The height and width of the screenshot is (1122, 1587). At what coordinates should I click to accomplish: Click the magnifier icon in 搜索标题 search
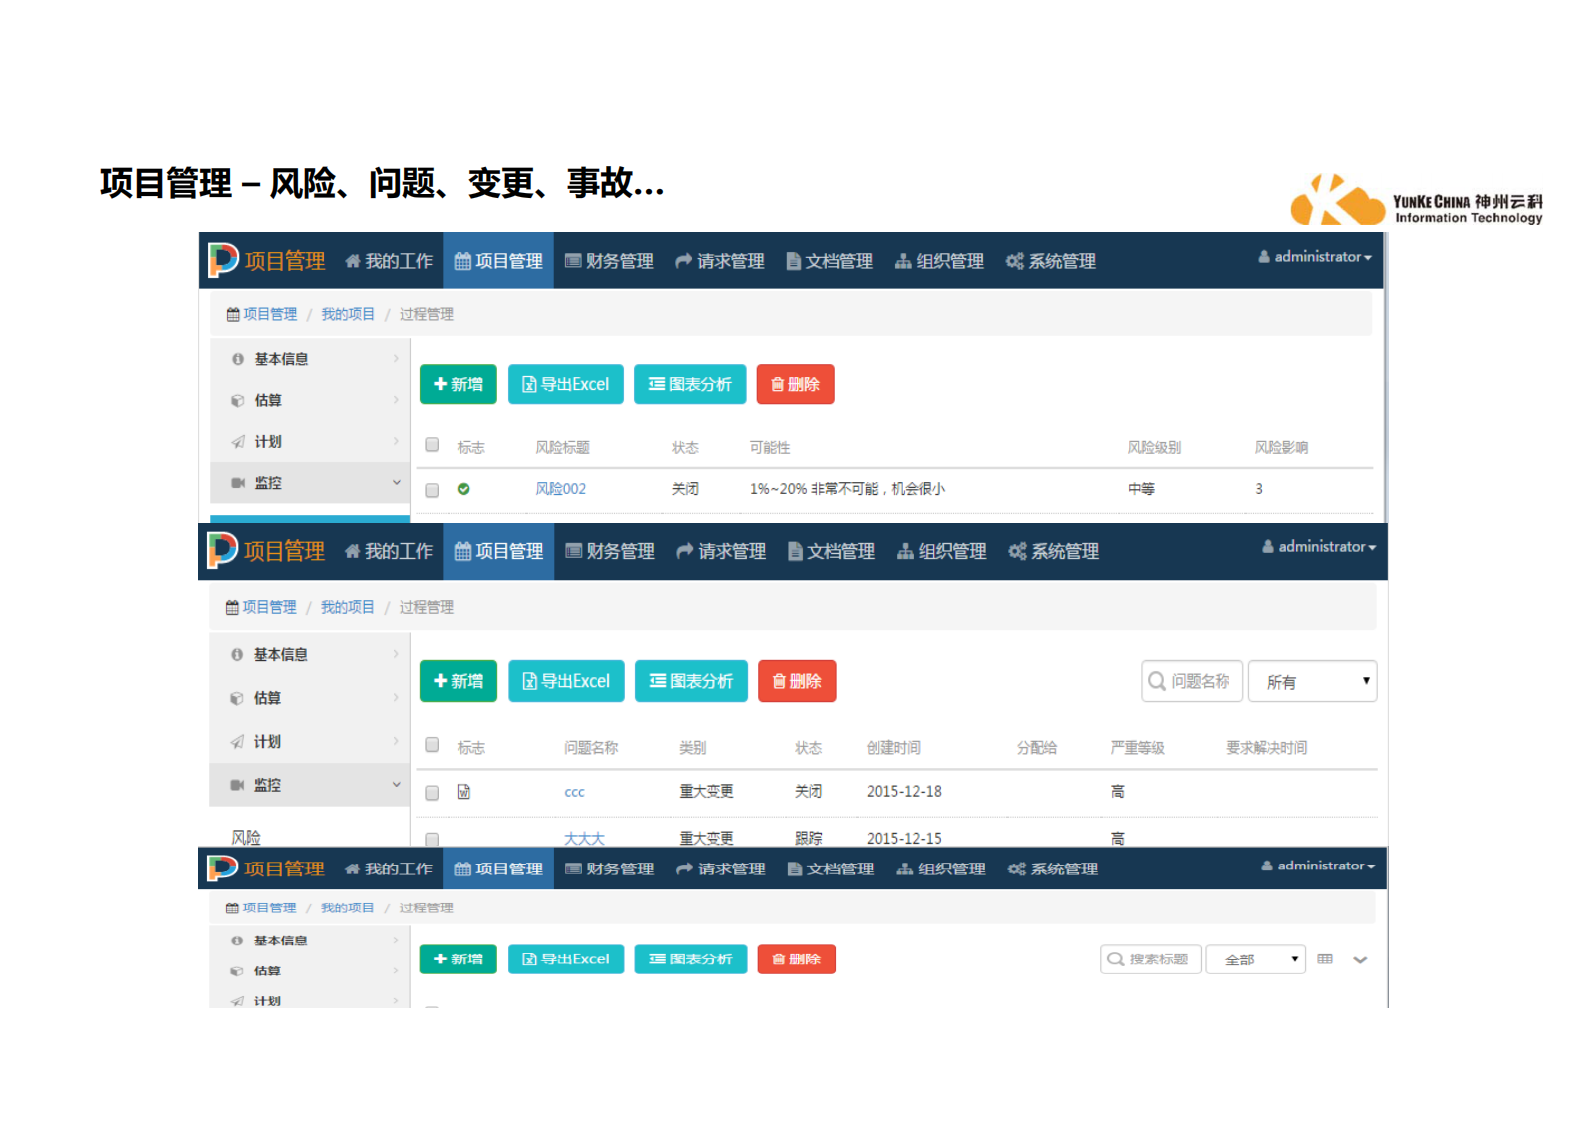1115,959
